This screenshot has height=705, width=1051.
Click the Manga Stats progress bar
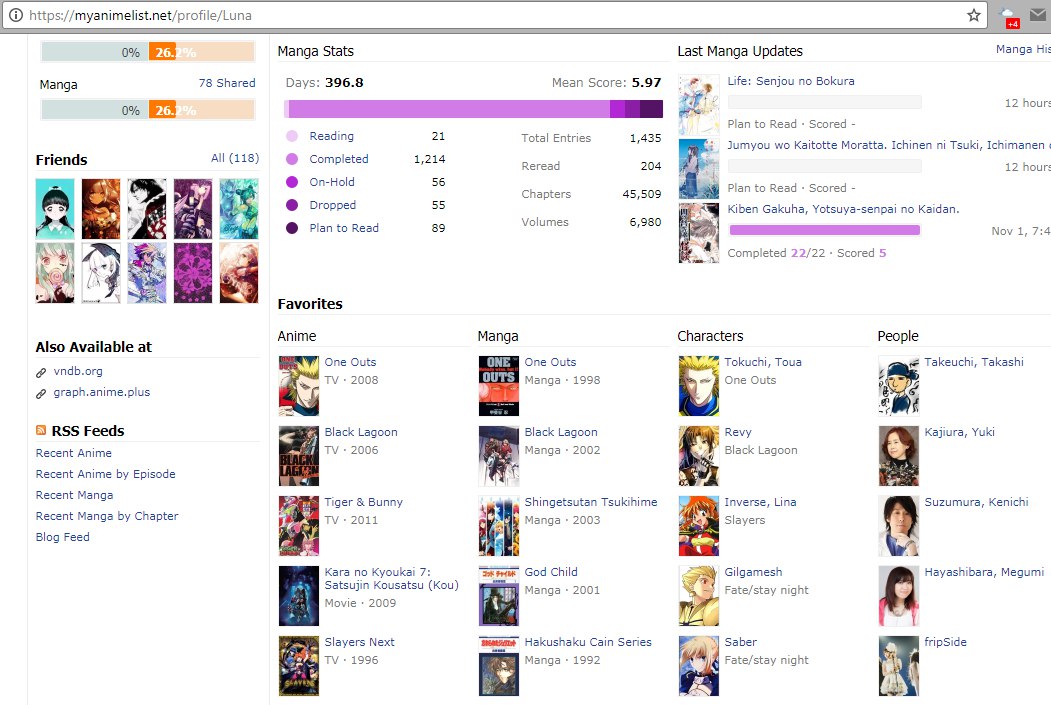click(x=473, y=109)
